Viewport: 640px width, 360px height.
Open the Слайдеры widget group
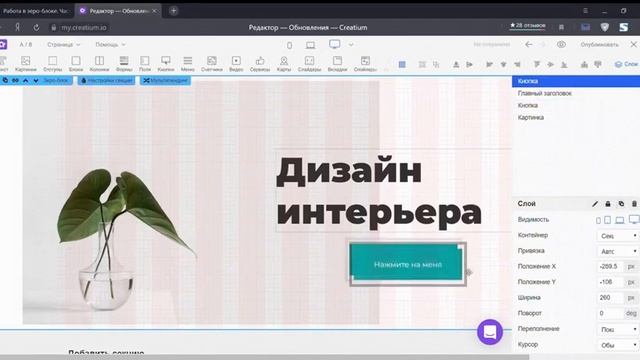click(x=309, y=64)
